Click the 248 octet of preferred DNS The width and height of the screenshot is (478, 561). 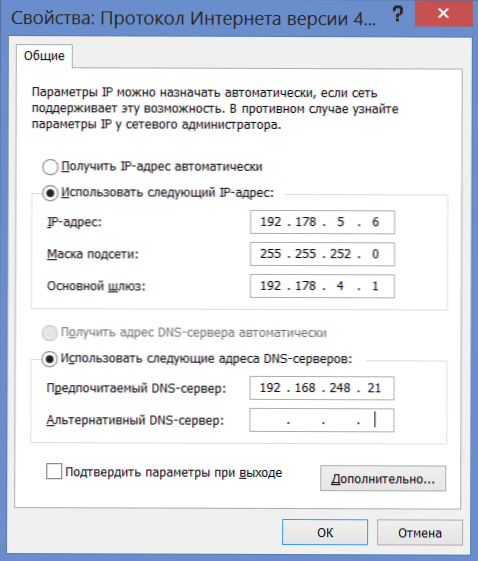(x=340, y=387)
